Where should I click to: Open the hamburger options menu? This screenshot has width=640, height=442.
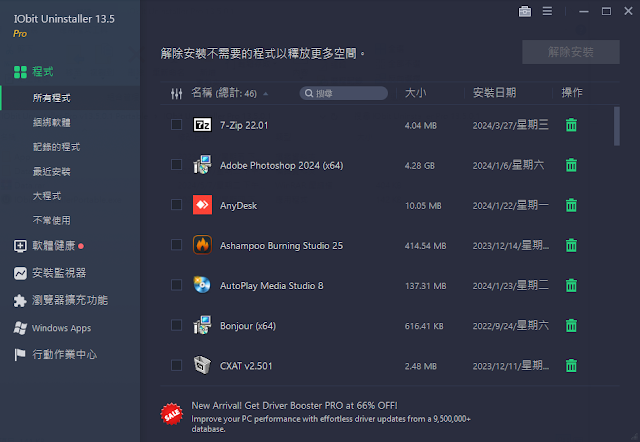click(x=547, y=11)
